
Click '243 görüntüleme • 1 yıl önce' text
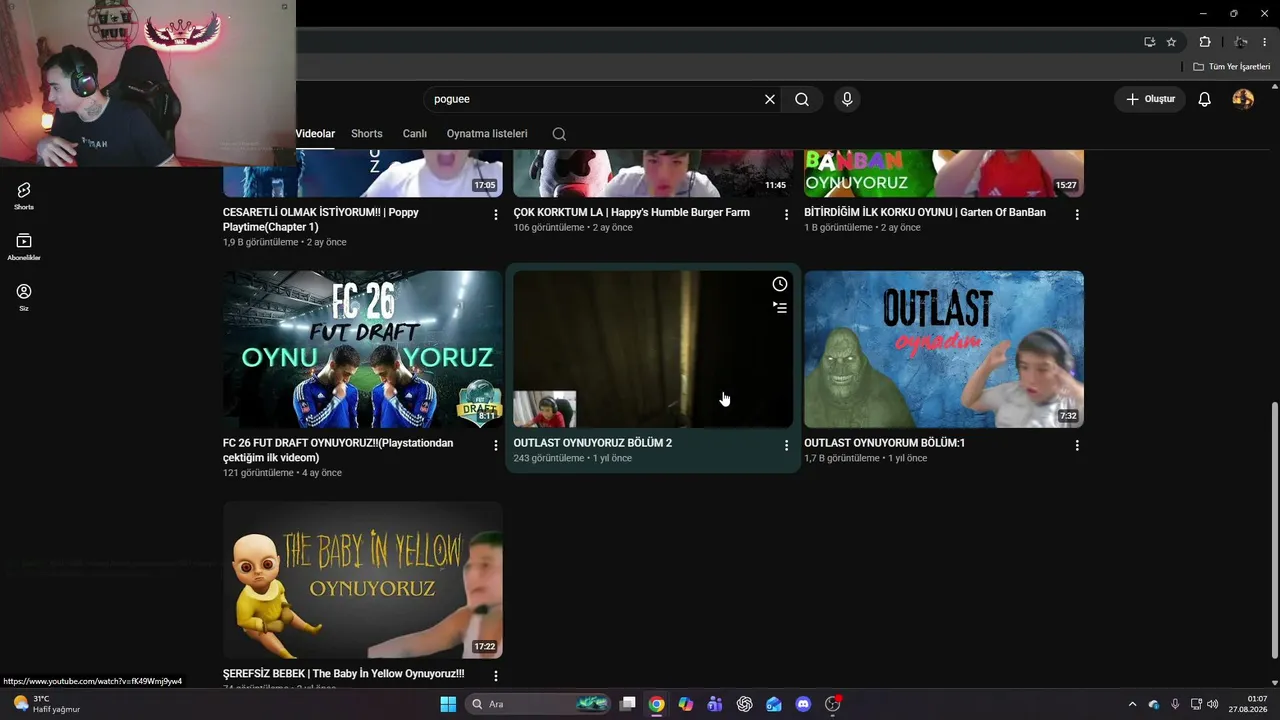(x=572, y=458)
